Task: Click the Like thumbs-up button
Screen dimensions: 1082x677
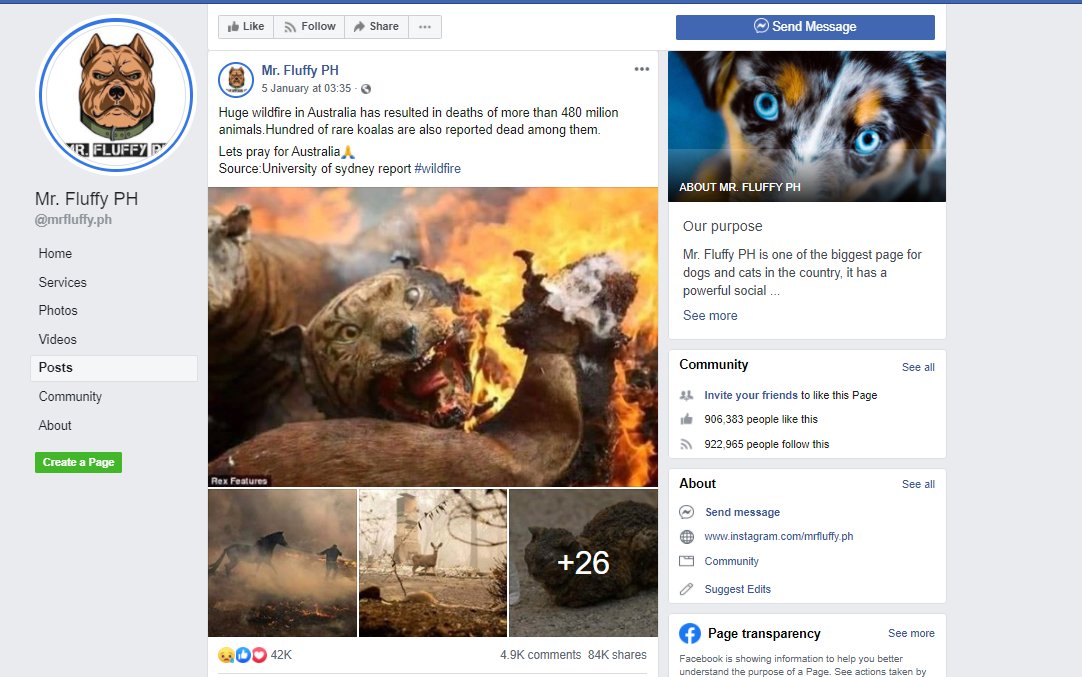Action: [x=246, y=26]
